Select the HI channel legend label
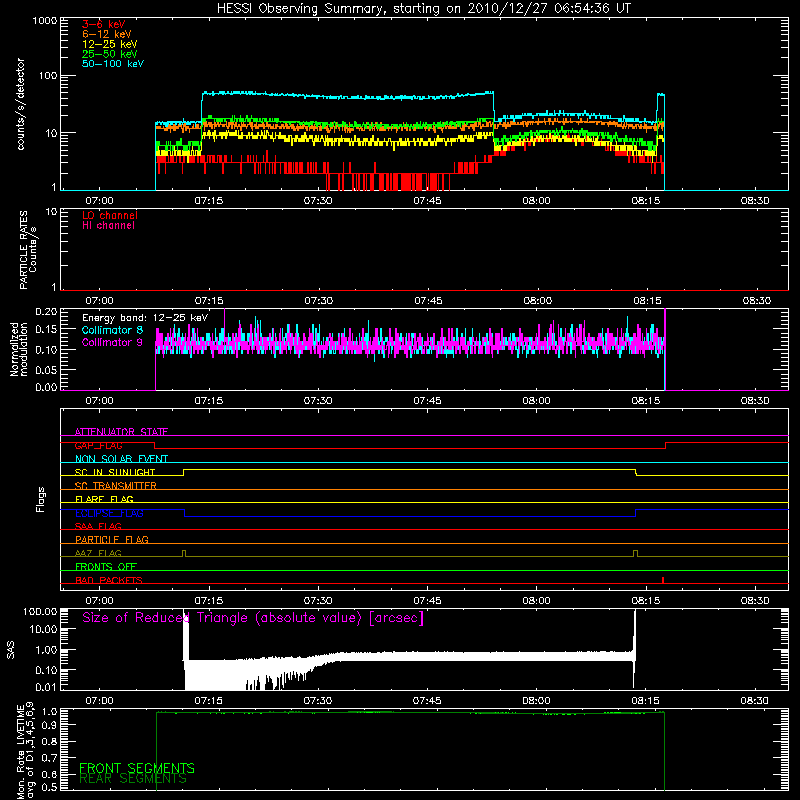 pyautogui.click(x=108, y=225)
